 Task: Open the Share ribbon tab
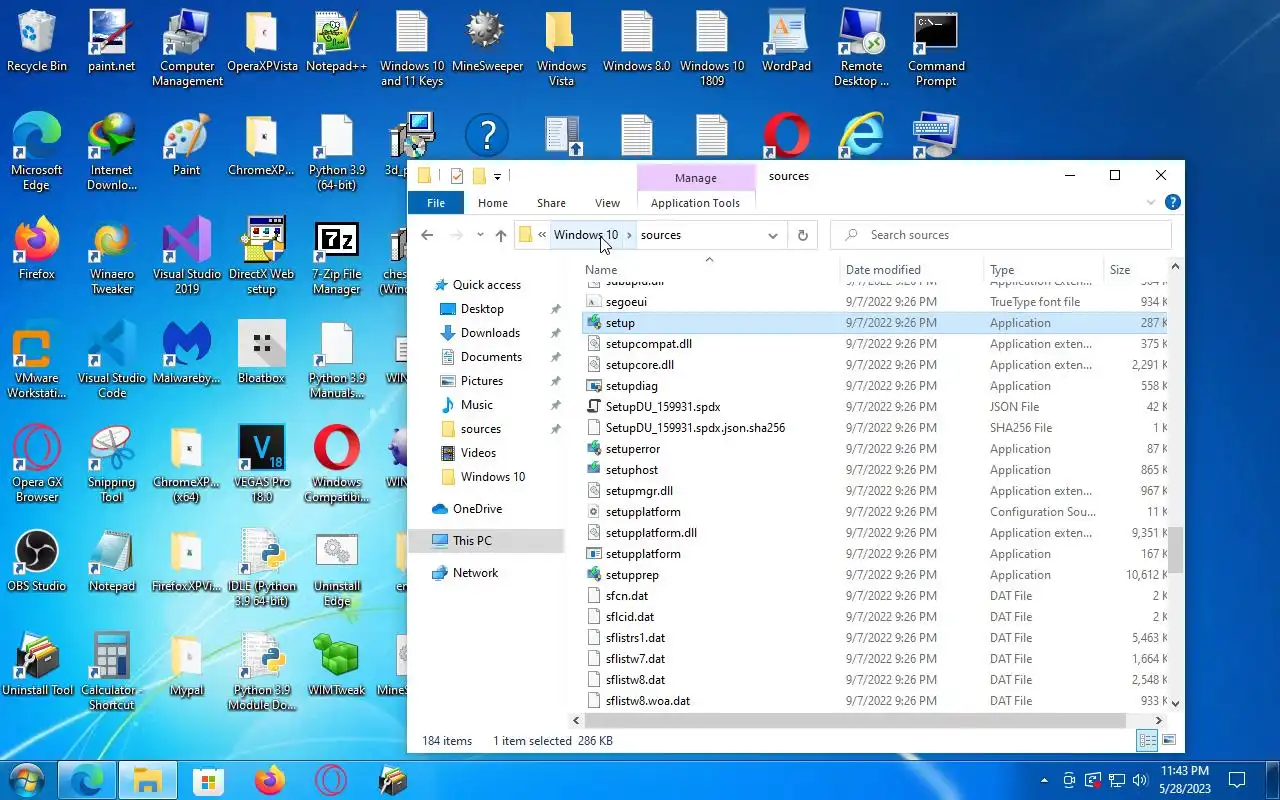551,203
